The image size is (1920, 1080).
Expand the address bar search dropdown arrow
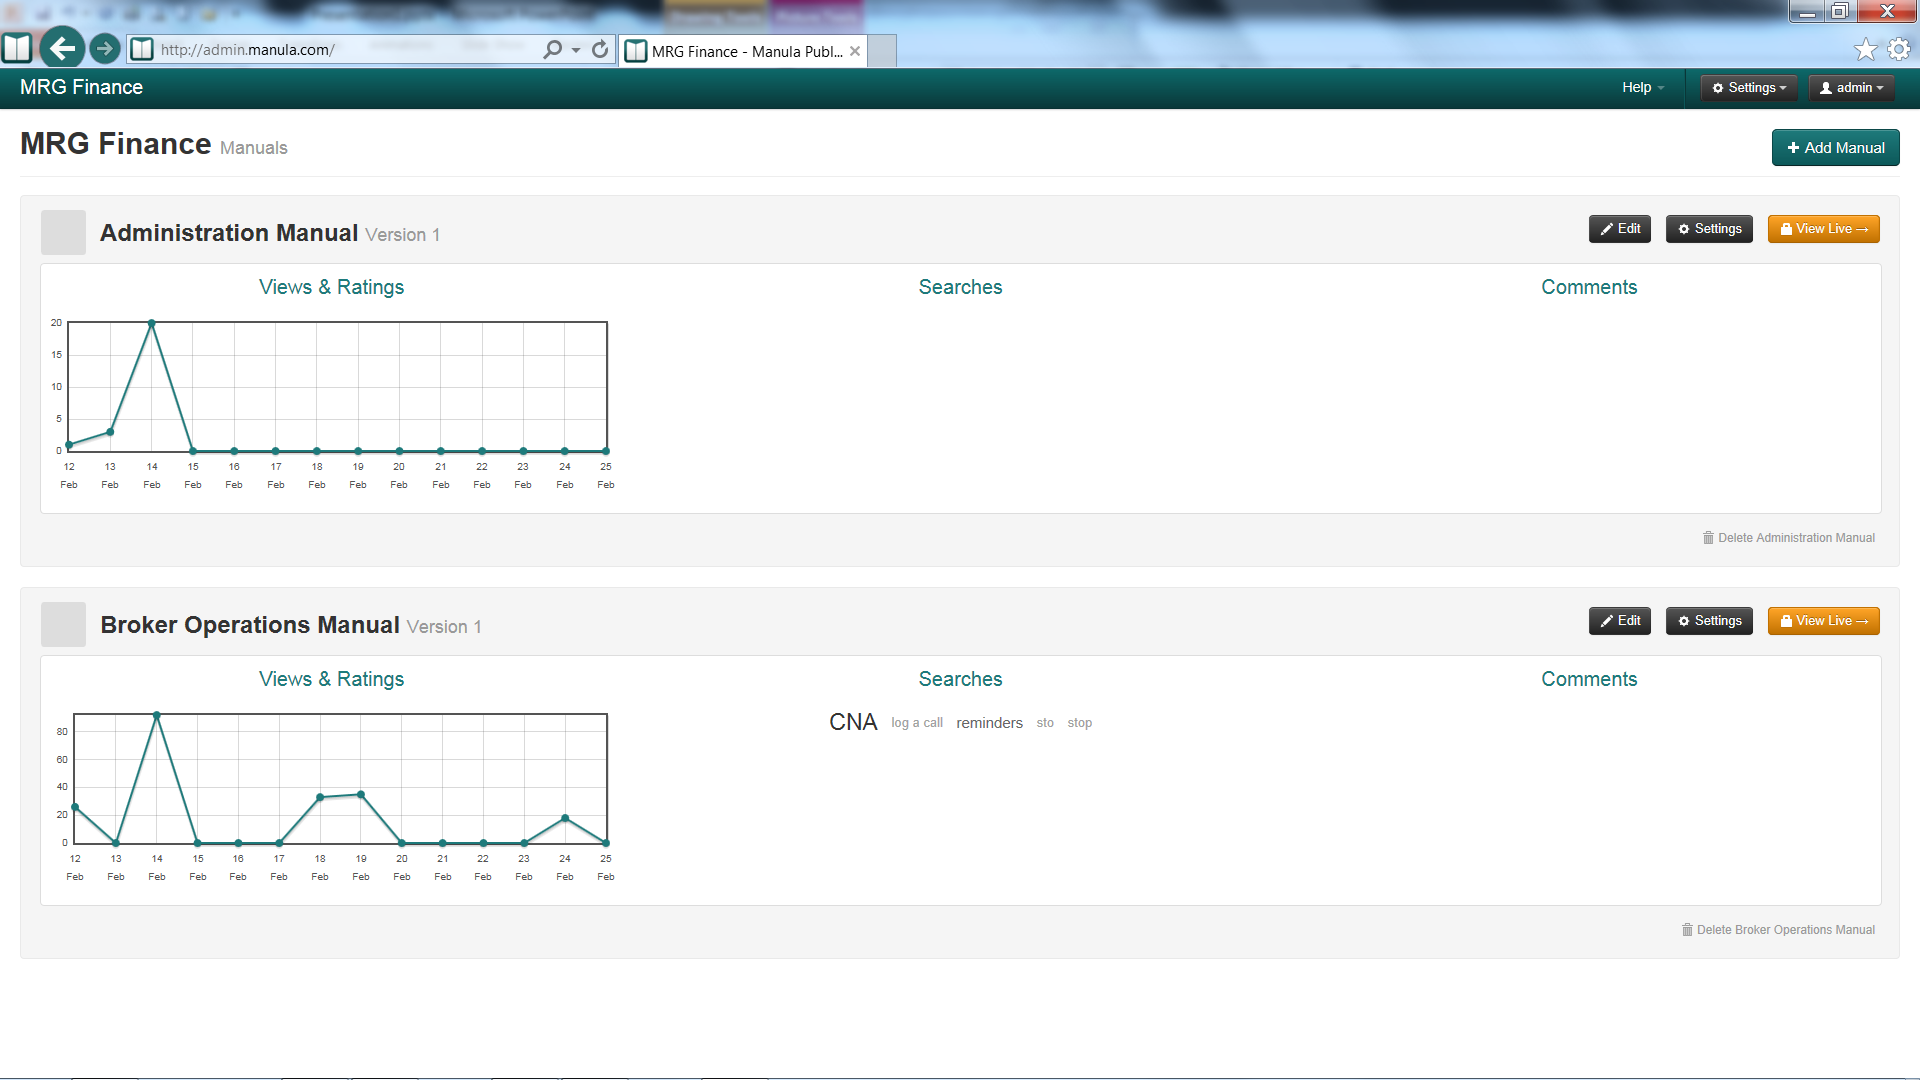[576, 50]
